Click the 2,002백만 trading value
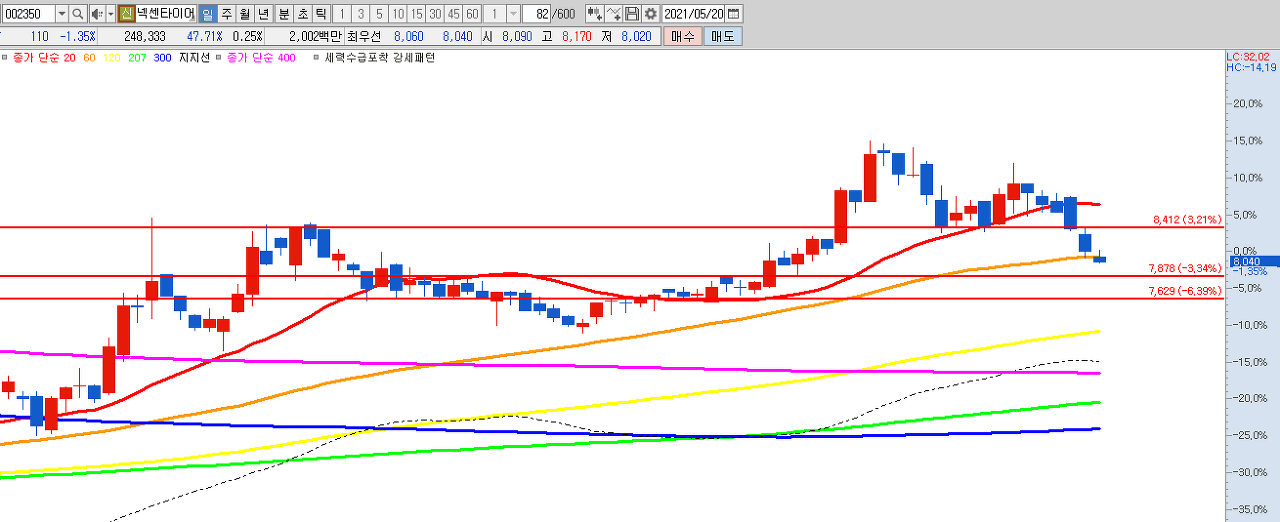Image resolution: width=1280 pixels, height=522 pixels. [x=315, y=36]
